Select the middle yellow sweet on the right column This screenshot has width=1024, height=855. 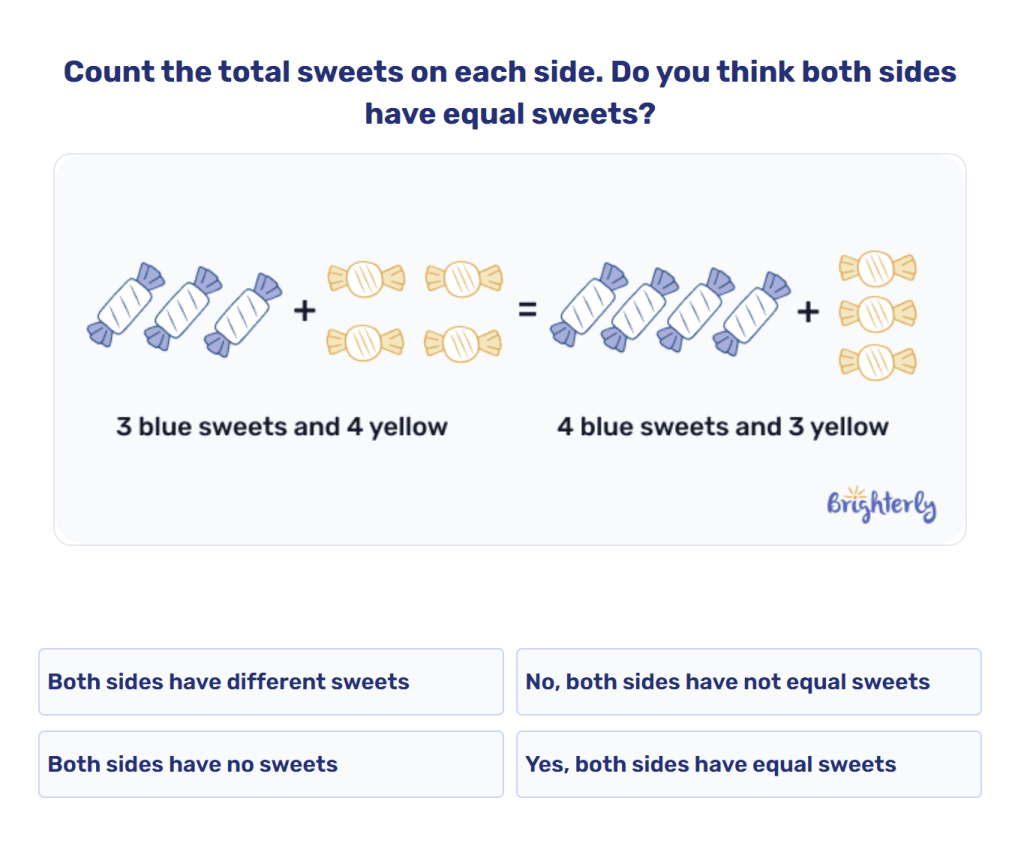click(877, 315)
